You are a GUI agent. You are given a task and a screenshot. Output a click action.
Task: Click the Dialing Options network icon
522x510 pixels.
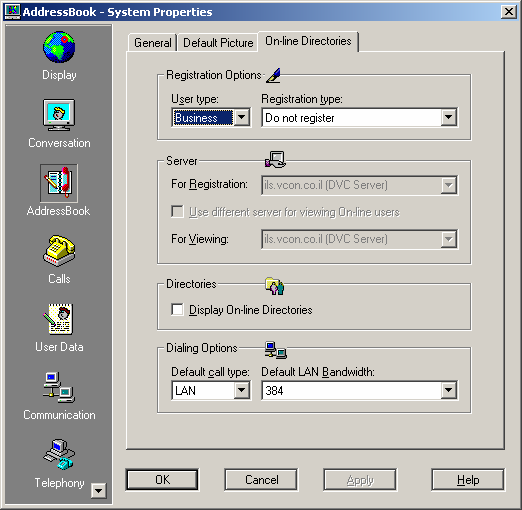tap(276, 350)
